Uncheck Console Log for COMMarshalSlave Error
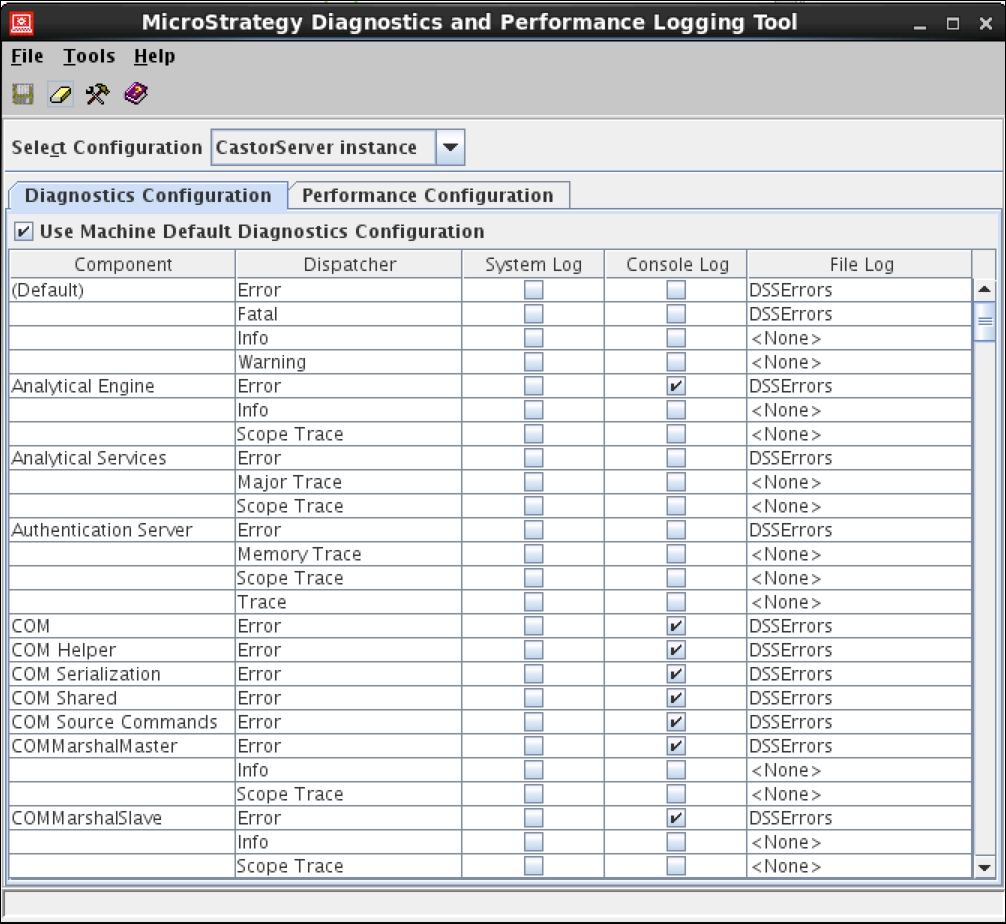The height and width of the screenshot is (924, 1006). 676,818
